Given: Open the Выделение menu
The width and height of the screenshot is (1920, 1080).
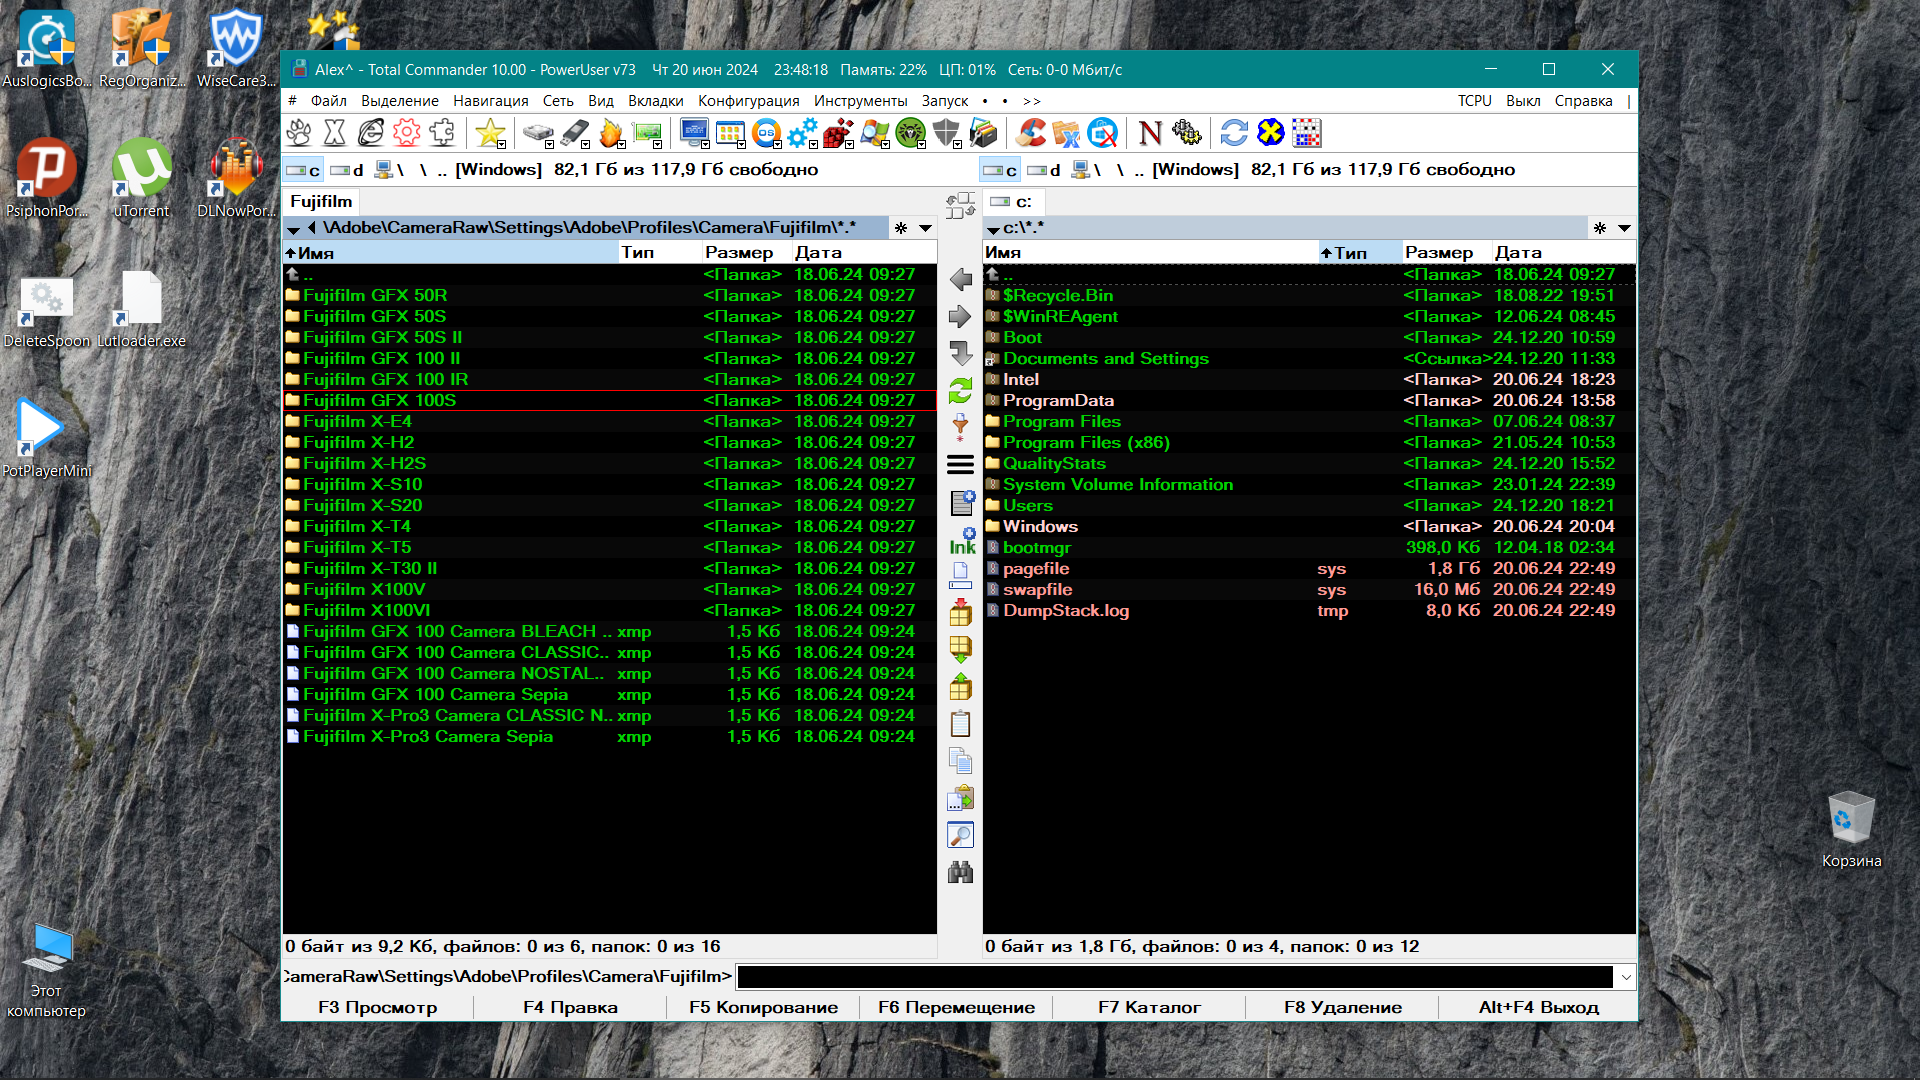Looking at the screenshot, I should click(400, 101).
